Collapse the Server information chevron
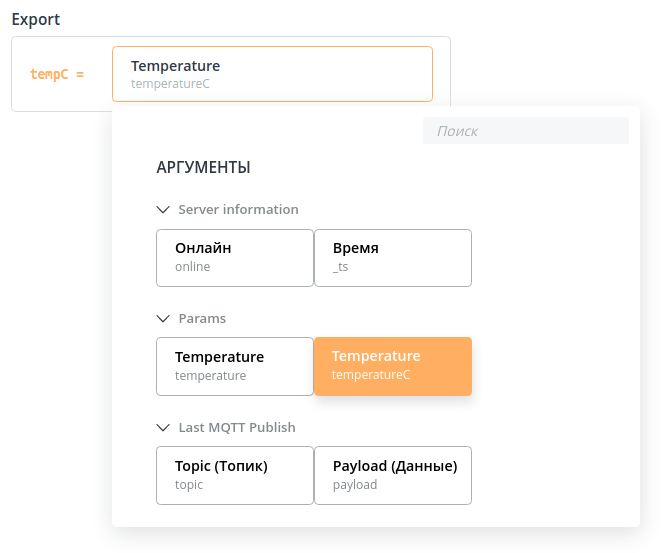The width and height of the screenshot is (669, 553). [163, 210]
